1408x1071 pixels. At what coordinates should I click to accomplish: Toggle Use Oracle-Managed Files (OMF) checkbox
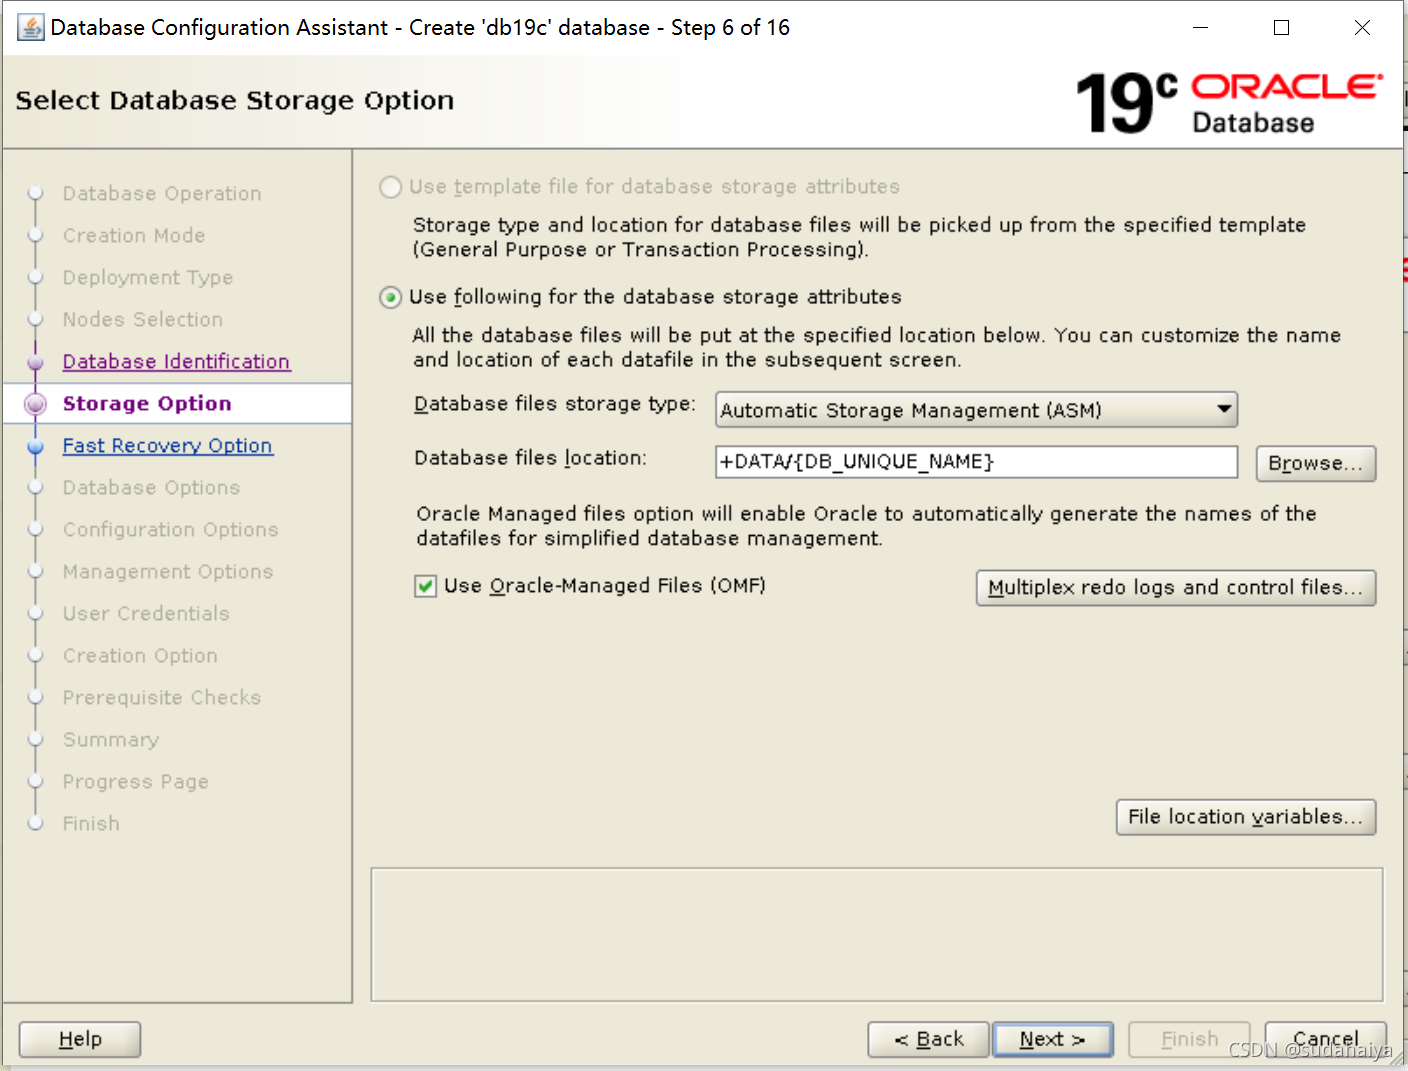(x=426, y=586)
